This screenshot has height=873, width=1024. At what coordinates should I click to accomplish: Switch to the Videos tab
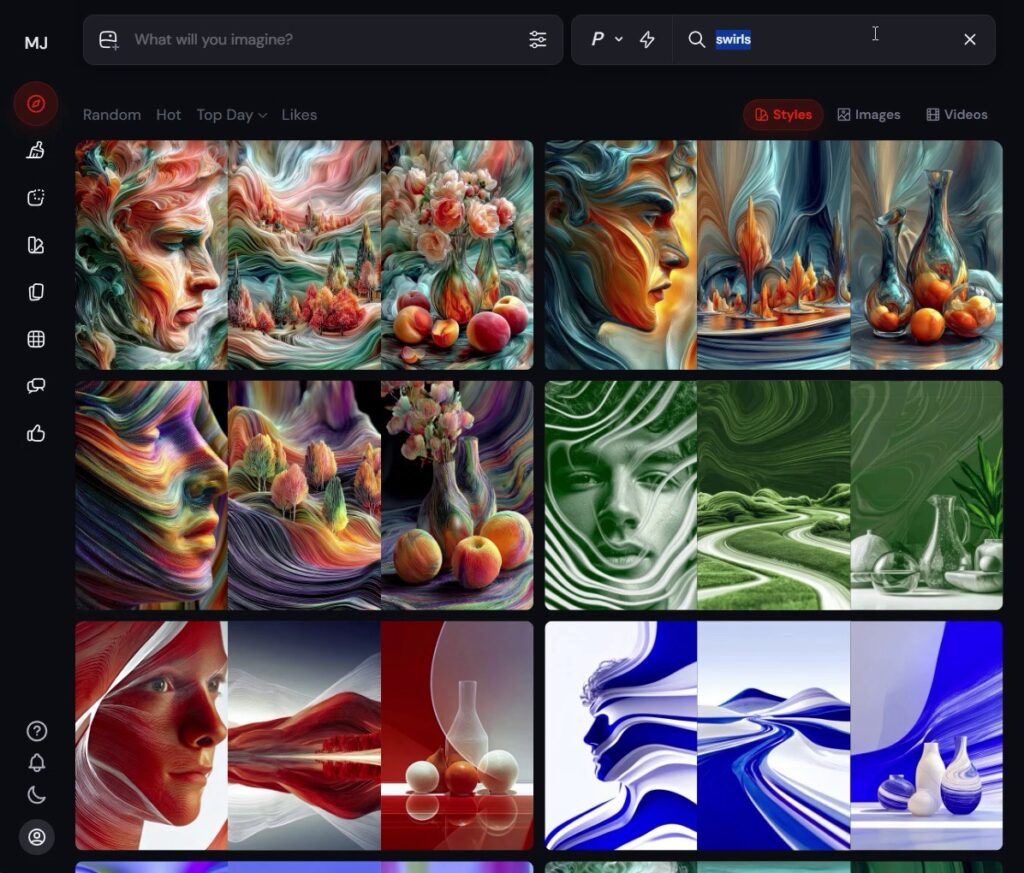point(956,115)
